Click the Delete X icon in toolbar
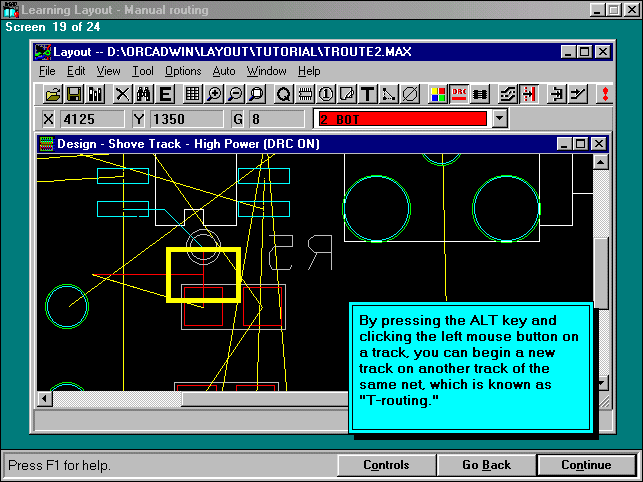Image resolution: width=643 pixels, height=482 pixels. [x=122, y=94]
